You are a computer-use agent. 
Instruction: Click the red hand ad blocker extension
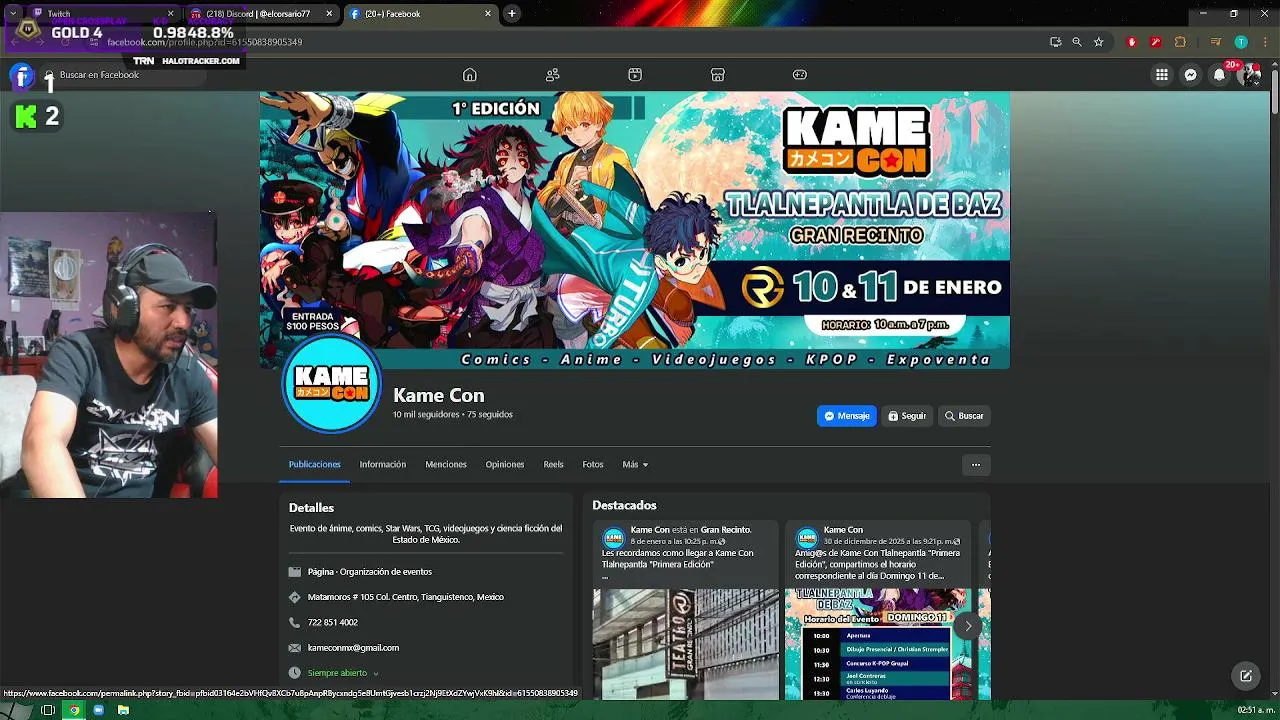pyautogui.click(x=1132, y=42)
